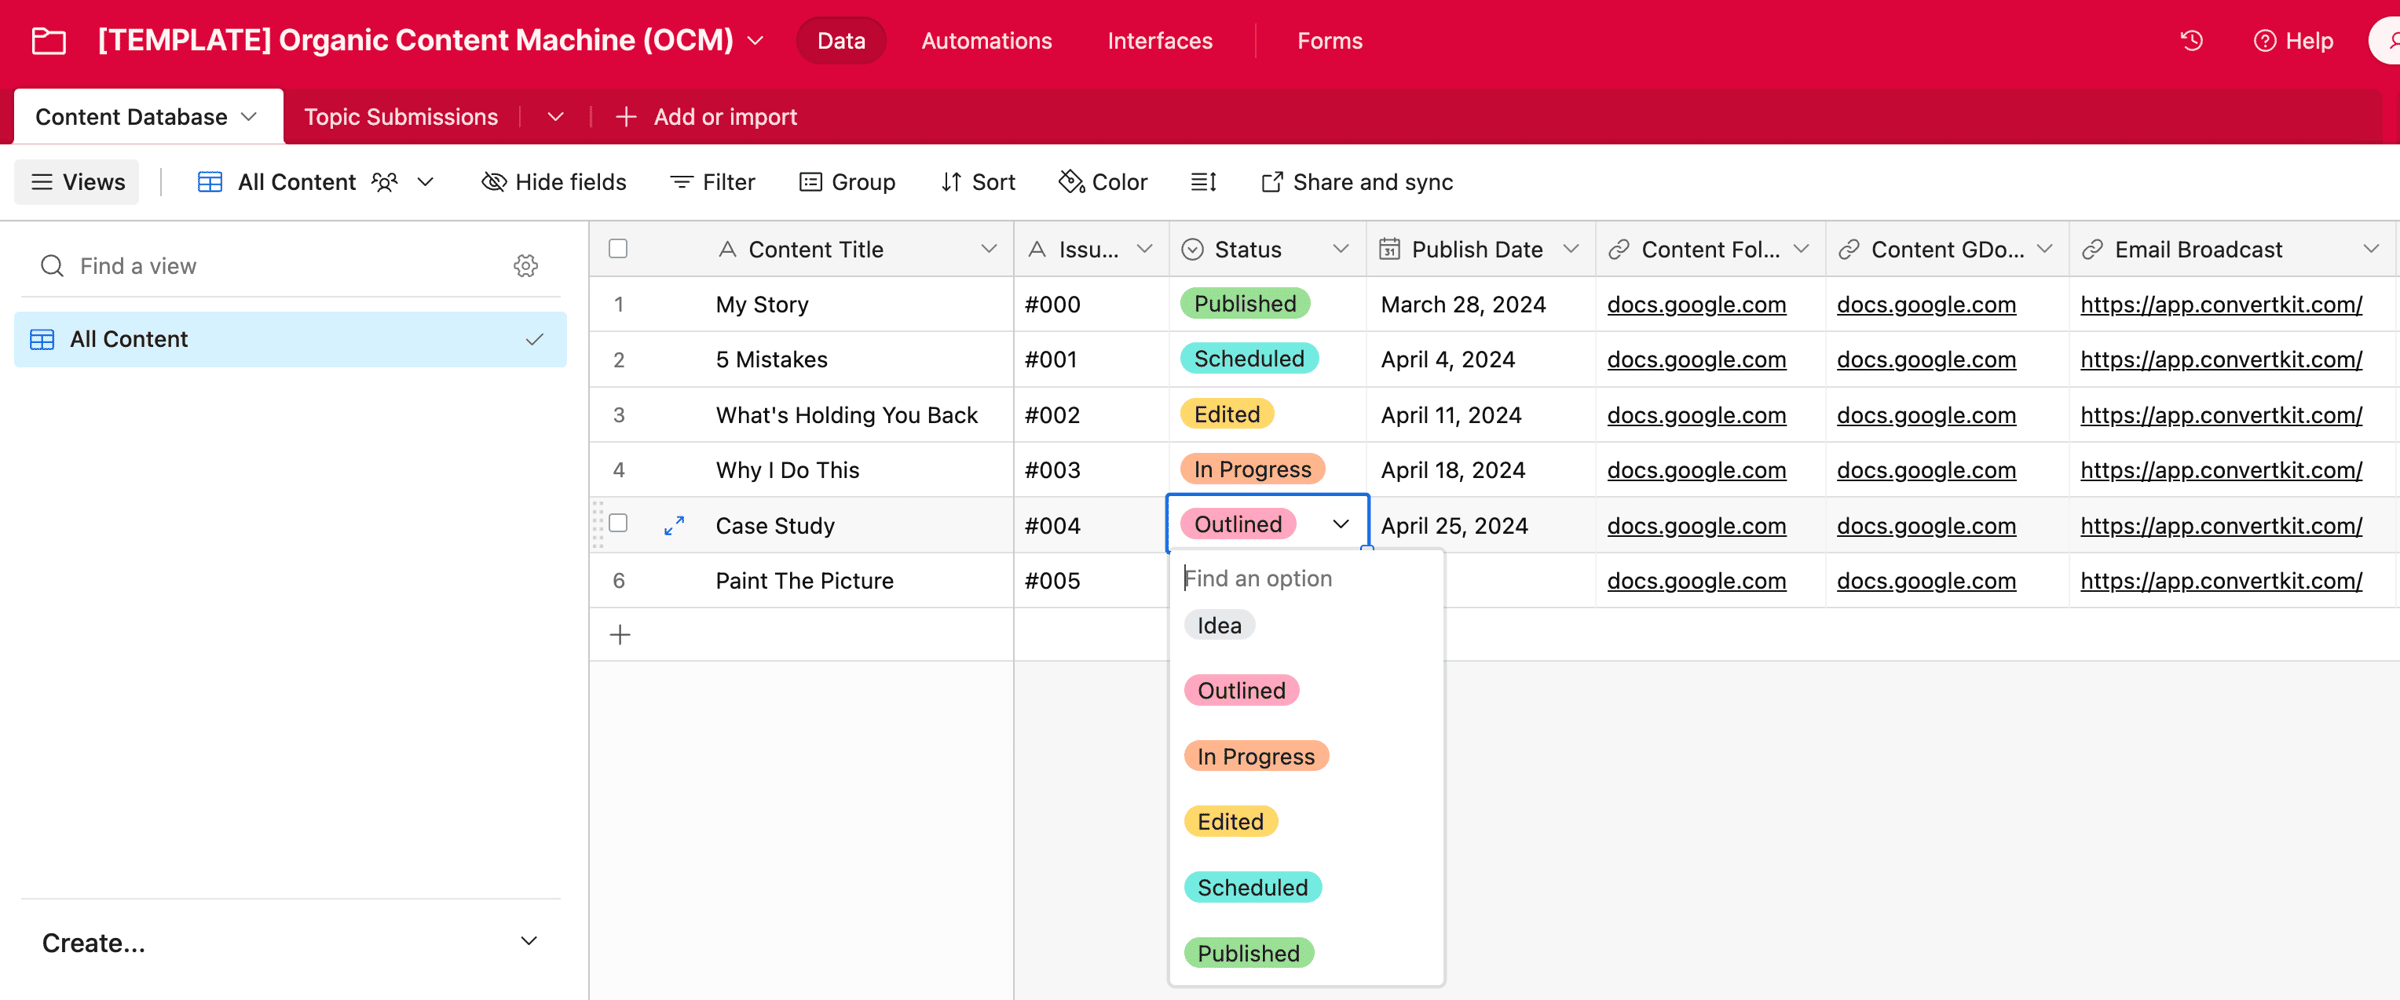Image resolution: width=2400 pixels, height=1000 pixels.
Task: Open Content Folder column menu chevron
Action: [x=1800, y=249]
